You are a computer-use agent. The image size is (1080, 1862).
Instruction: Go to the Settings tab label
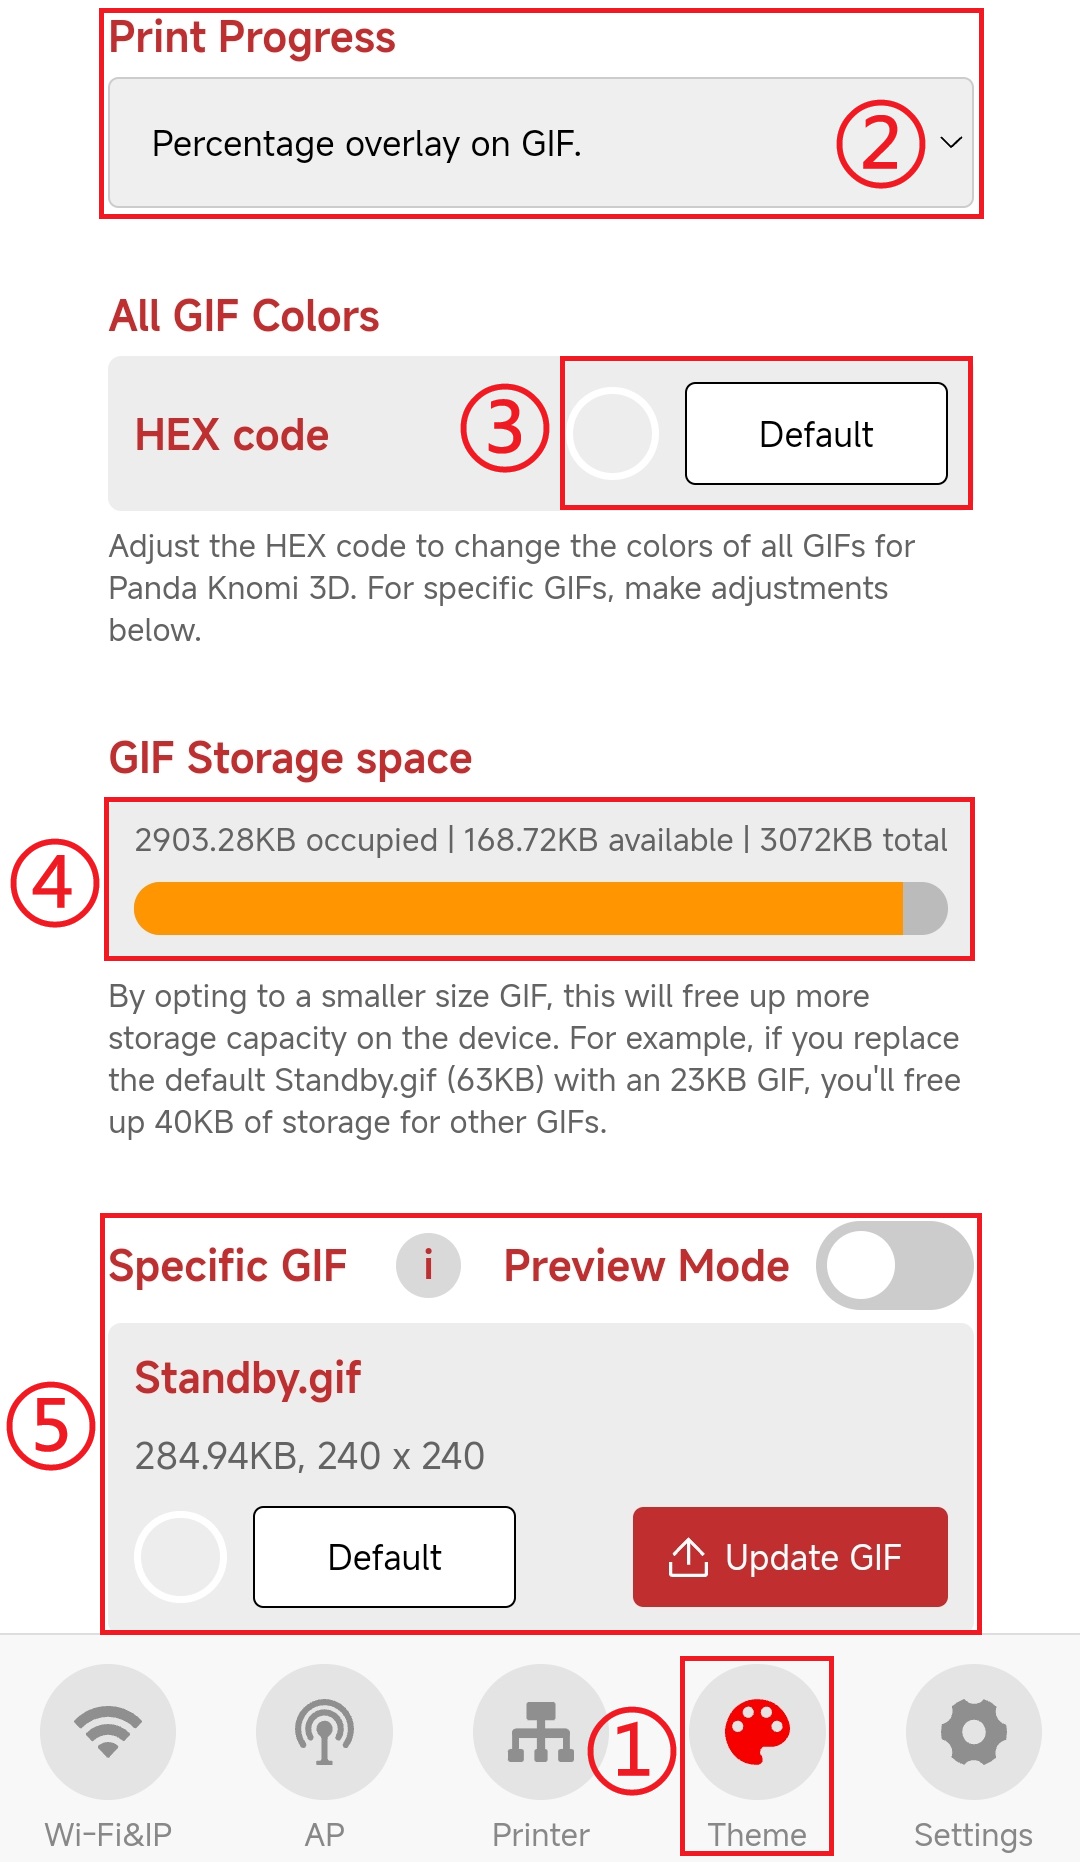click(973, 1834)
